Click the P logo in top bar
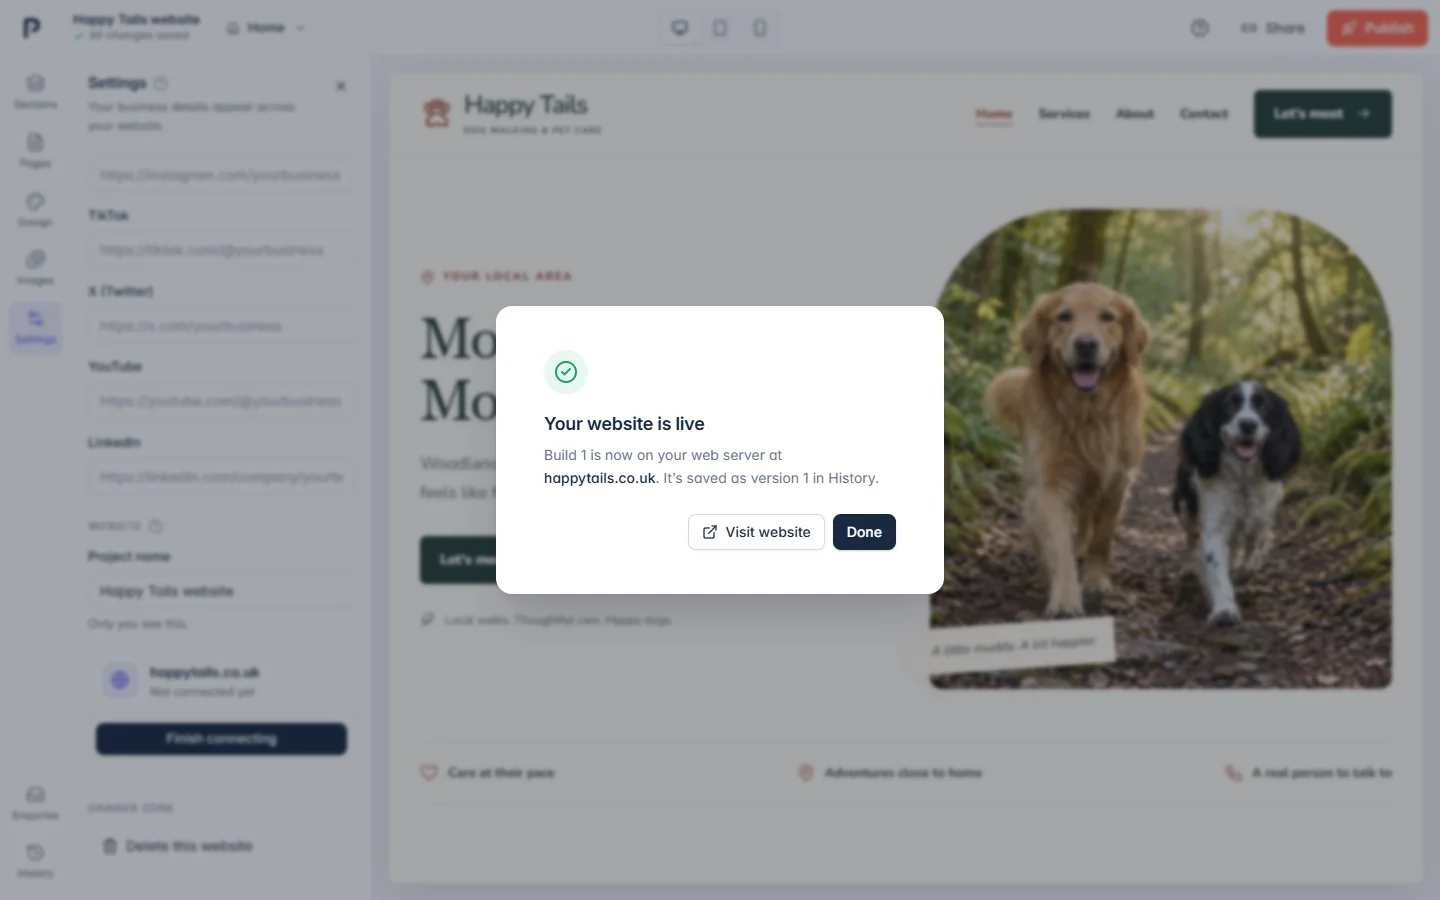1440x900 pixels. [32, 28]
